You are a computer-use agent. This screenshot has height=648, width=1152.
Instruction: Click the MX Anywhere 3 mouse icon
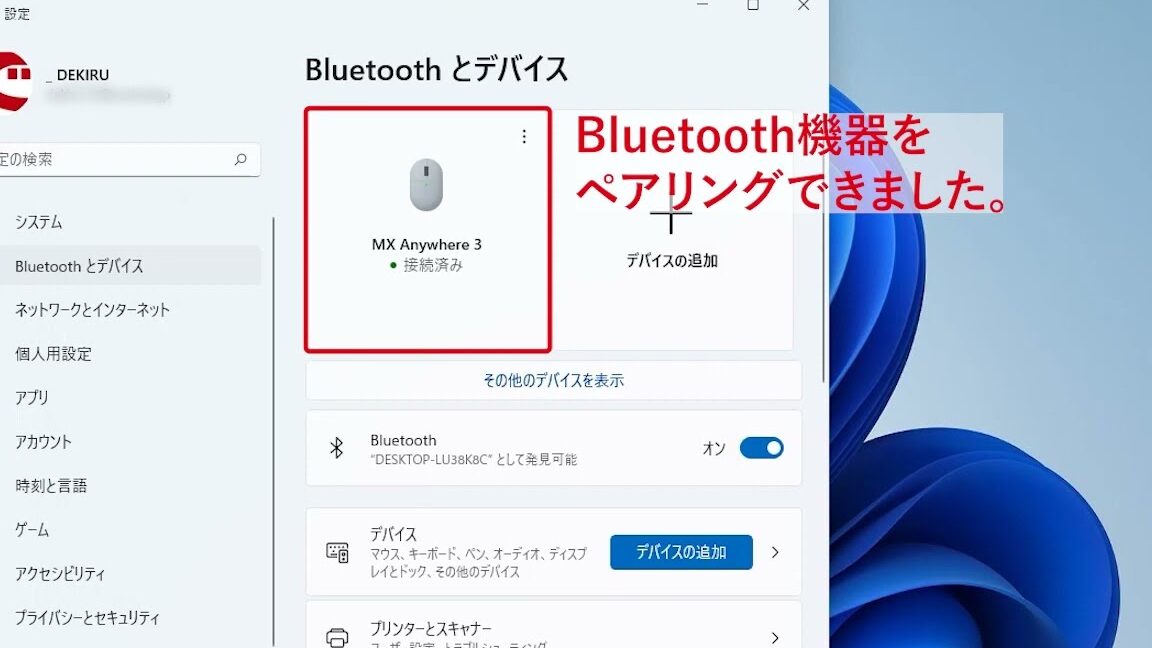pyautogui.click(x=426, y=184)
